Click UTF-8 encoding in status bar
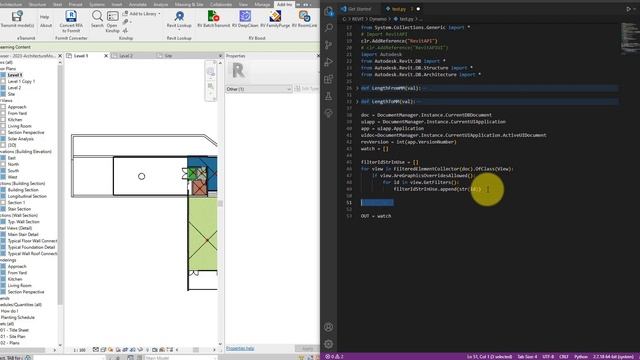 [x=548, y=357]
